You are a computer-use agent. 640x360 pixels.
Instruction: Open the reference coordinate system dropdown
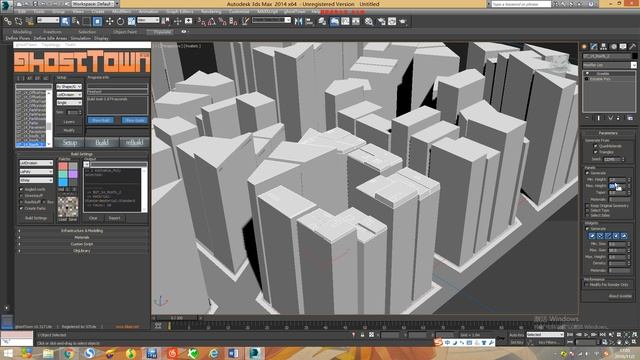point(148,20)
